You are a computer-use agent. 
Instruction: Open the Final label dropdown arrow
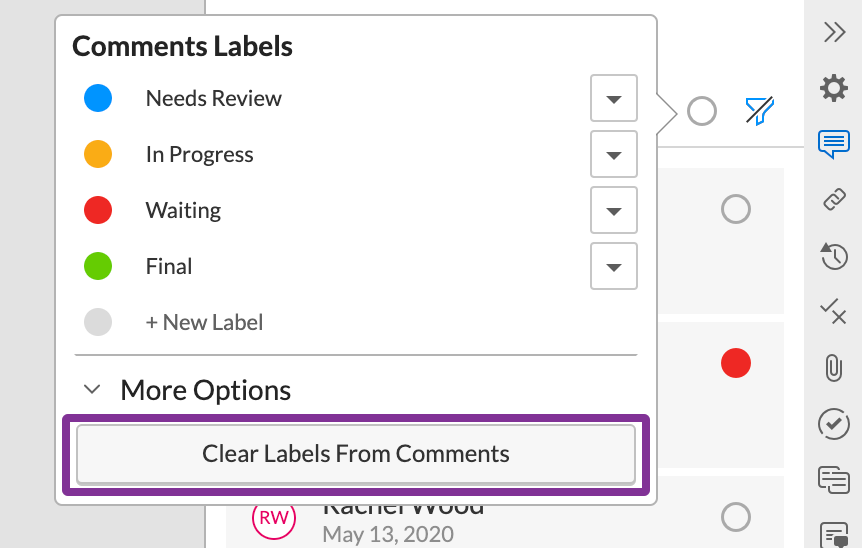click(614, 267)
